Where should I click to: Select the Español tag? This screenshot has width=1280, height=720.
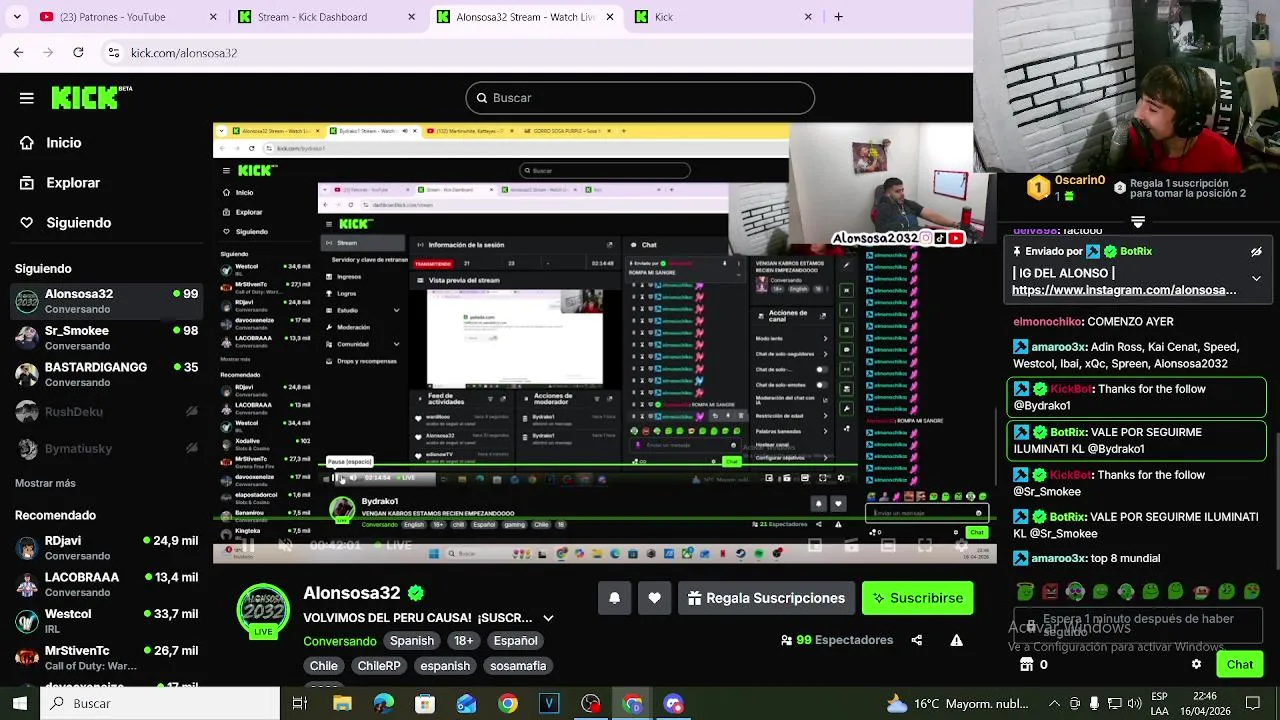[x=515, y=641]
